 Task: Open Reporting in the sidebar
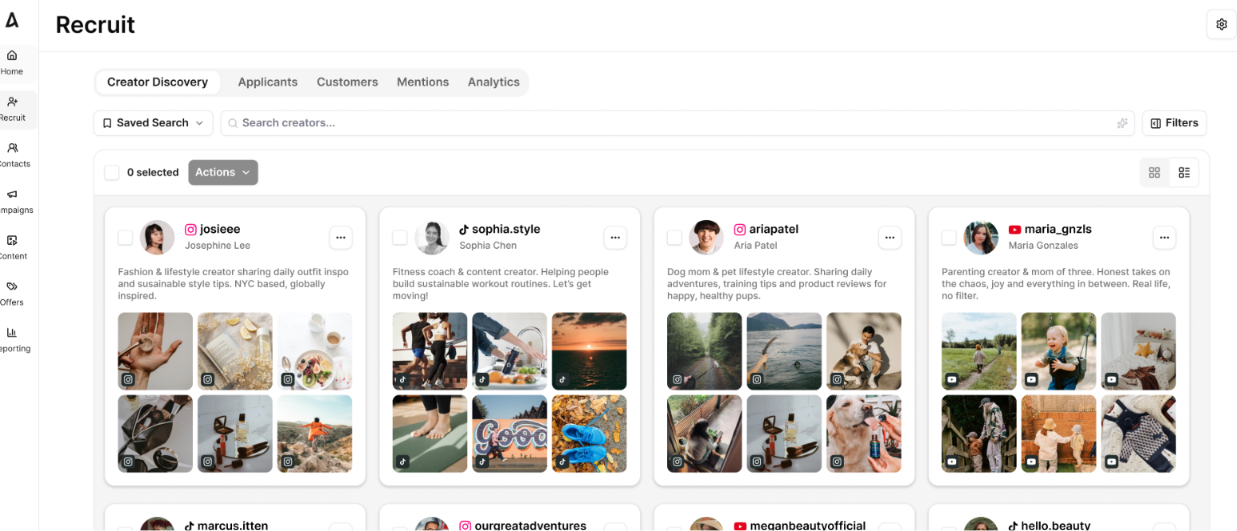pyautogui.click(x=12, y=339)
